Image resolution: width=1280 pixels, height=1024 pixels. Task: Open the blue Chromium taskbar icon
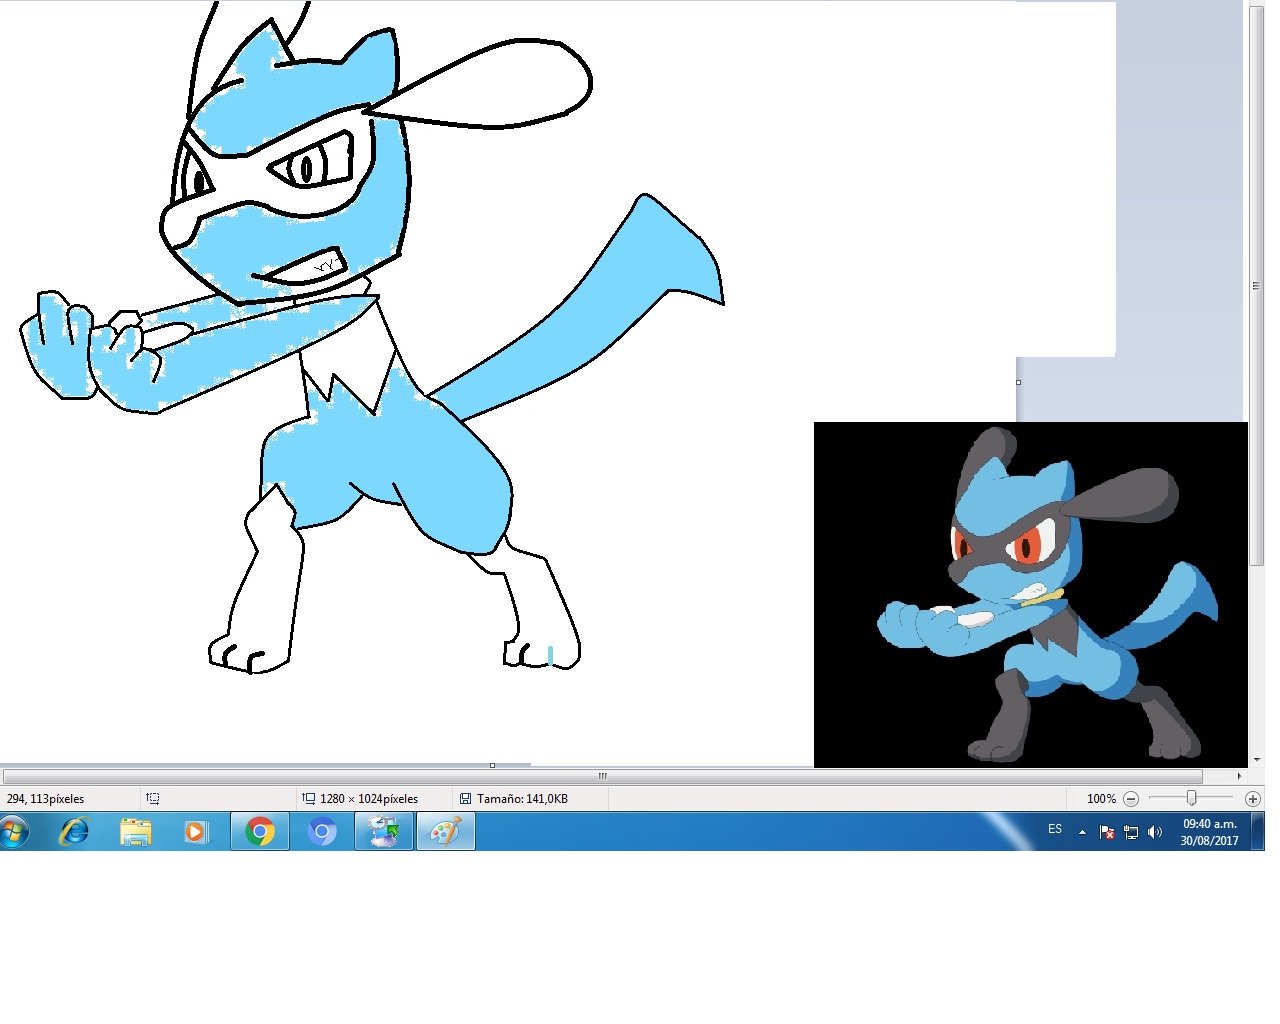click(x=321, y=831)
